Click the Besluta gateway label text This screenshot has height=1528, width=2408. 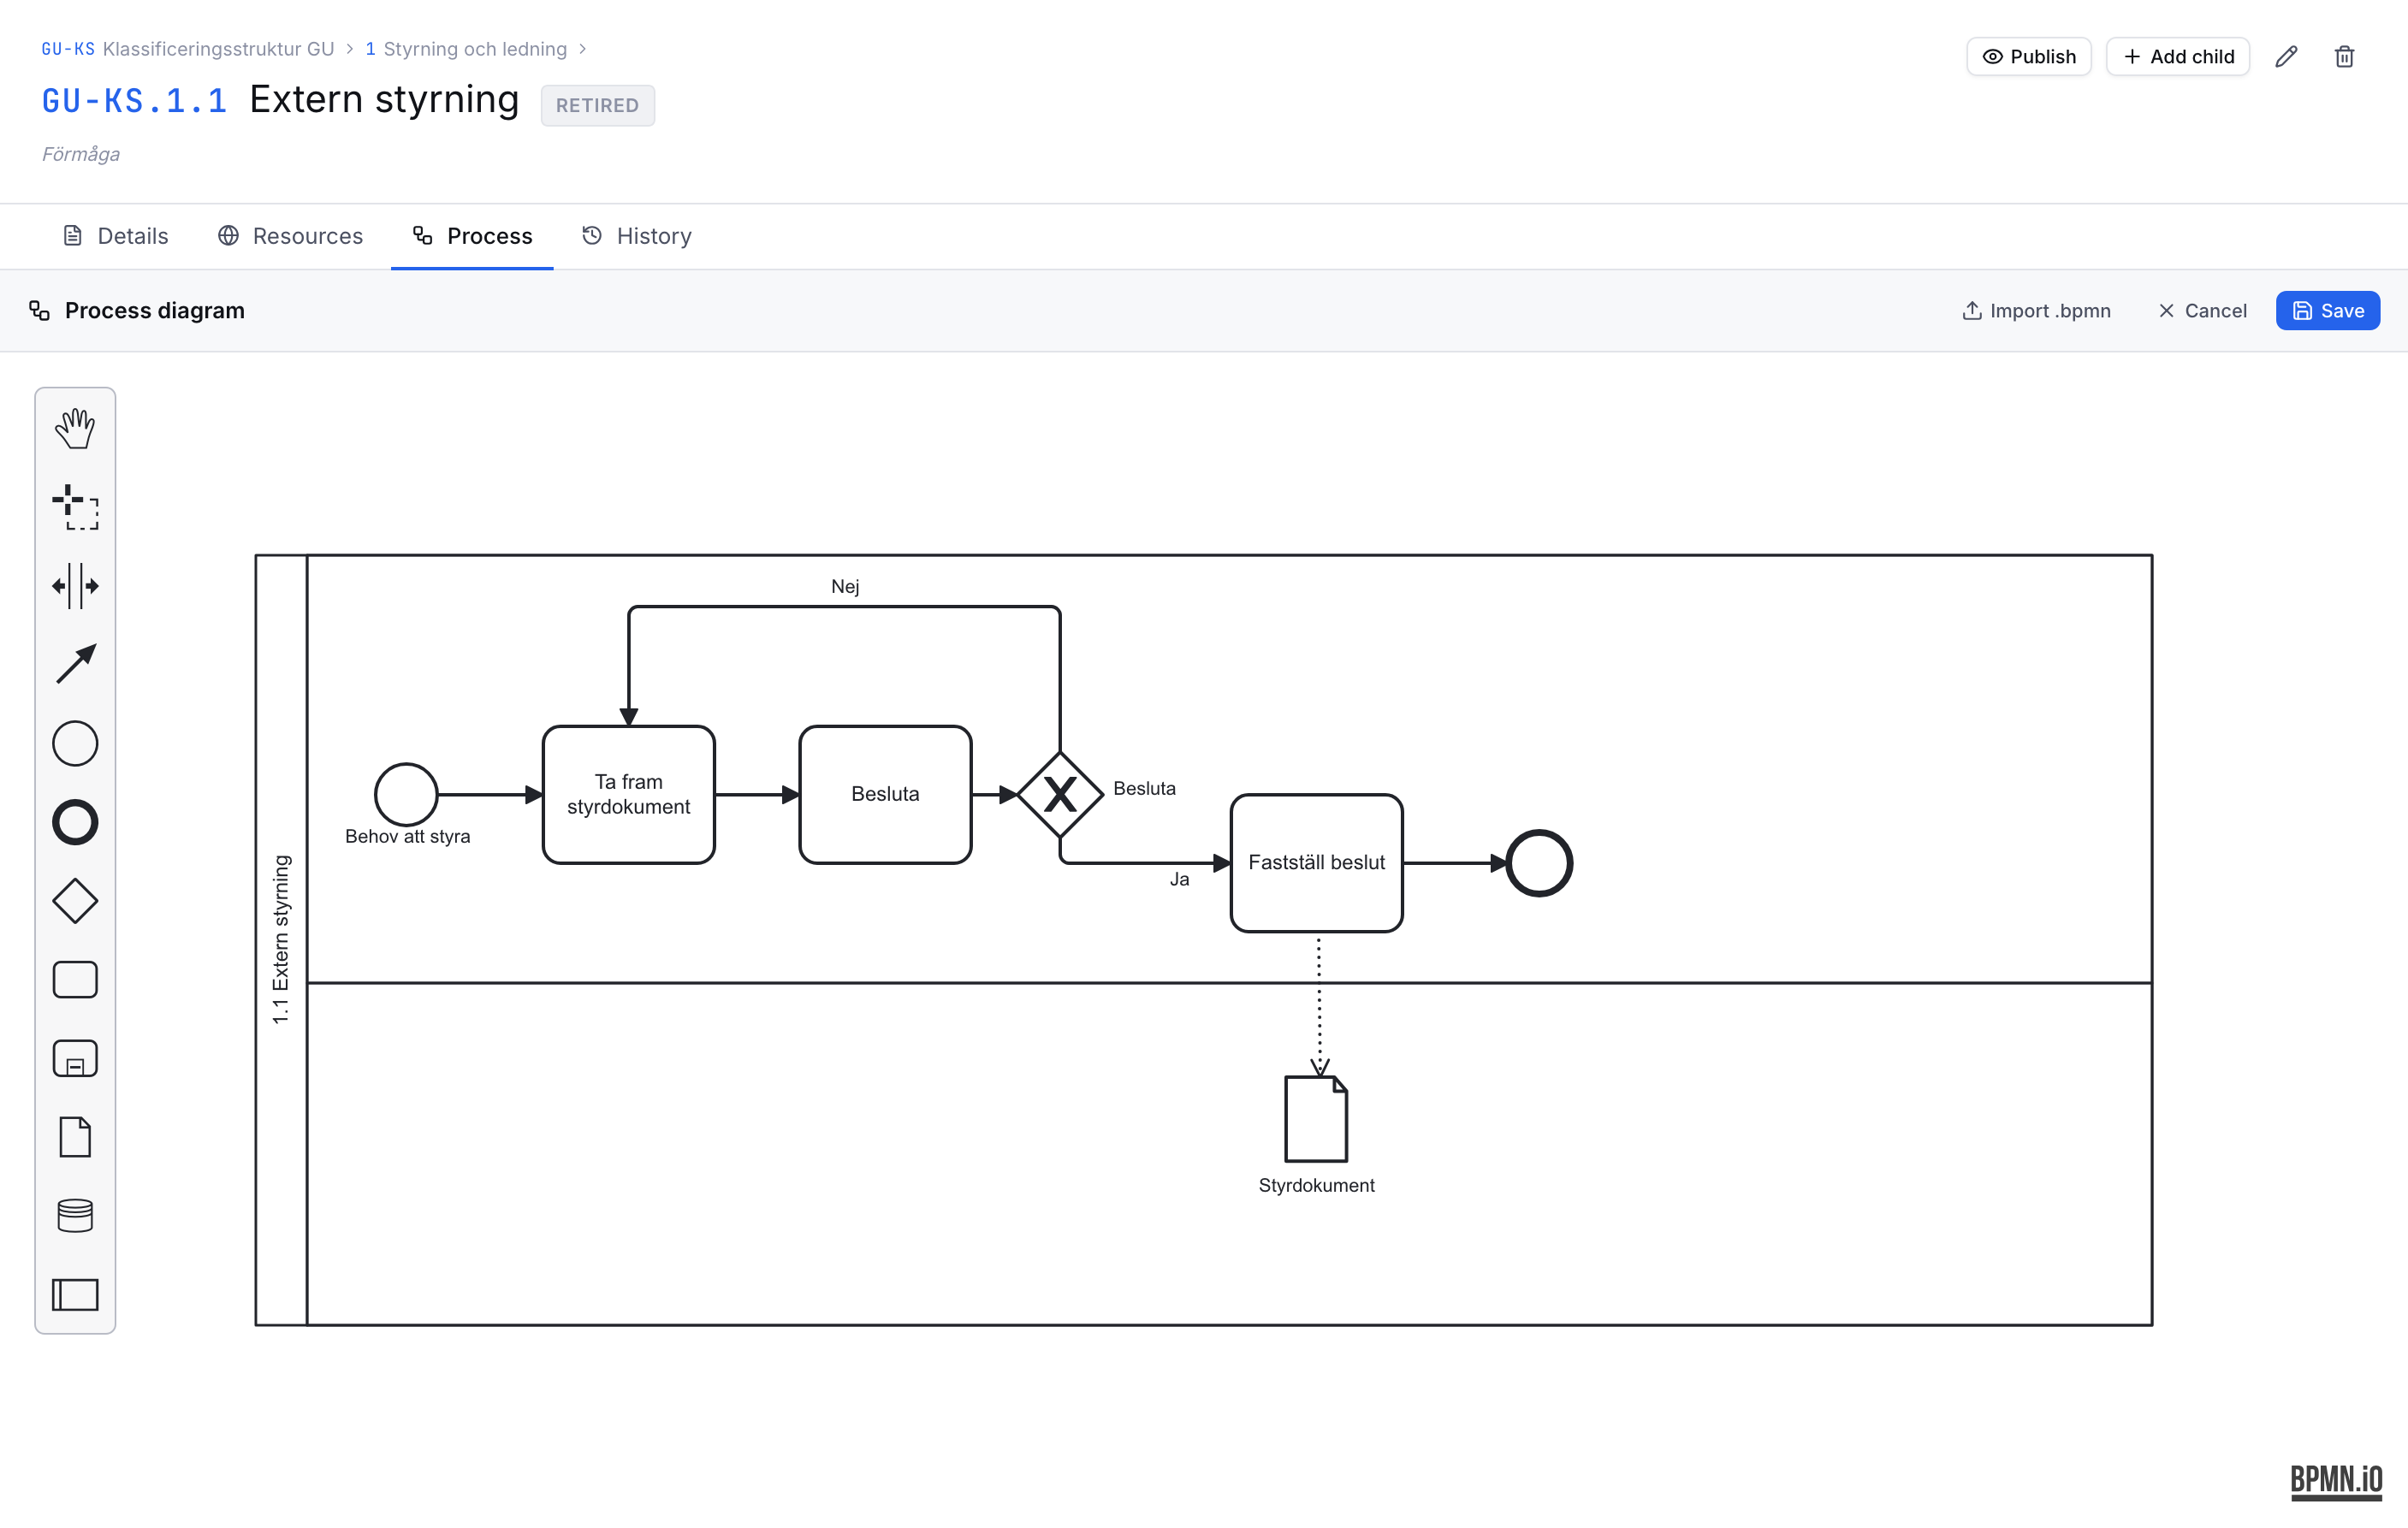(x=1145, y=789)
